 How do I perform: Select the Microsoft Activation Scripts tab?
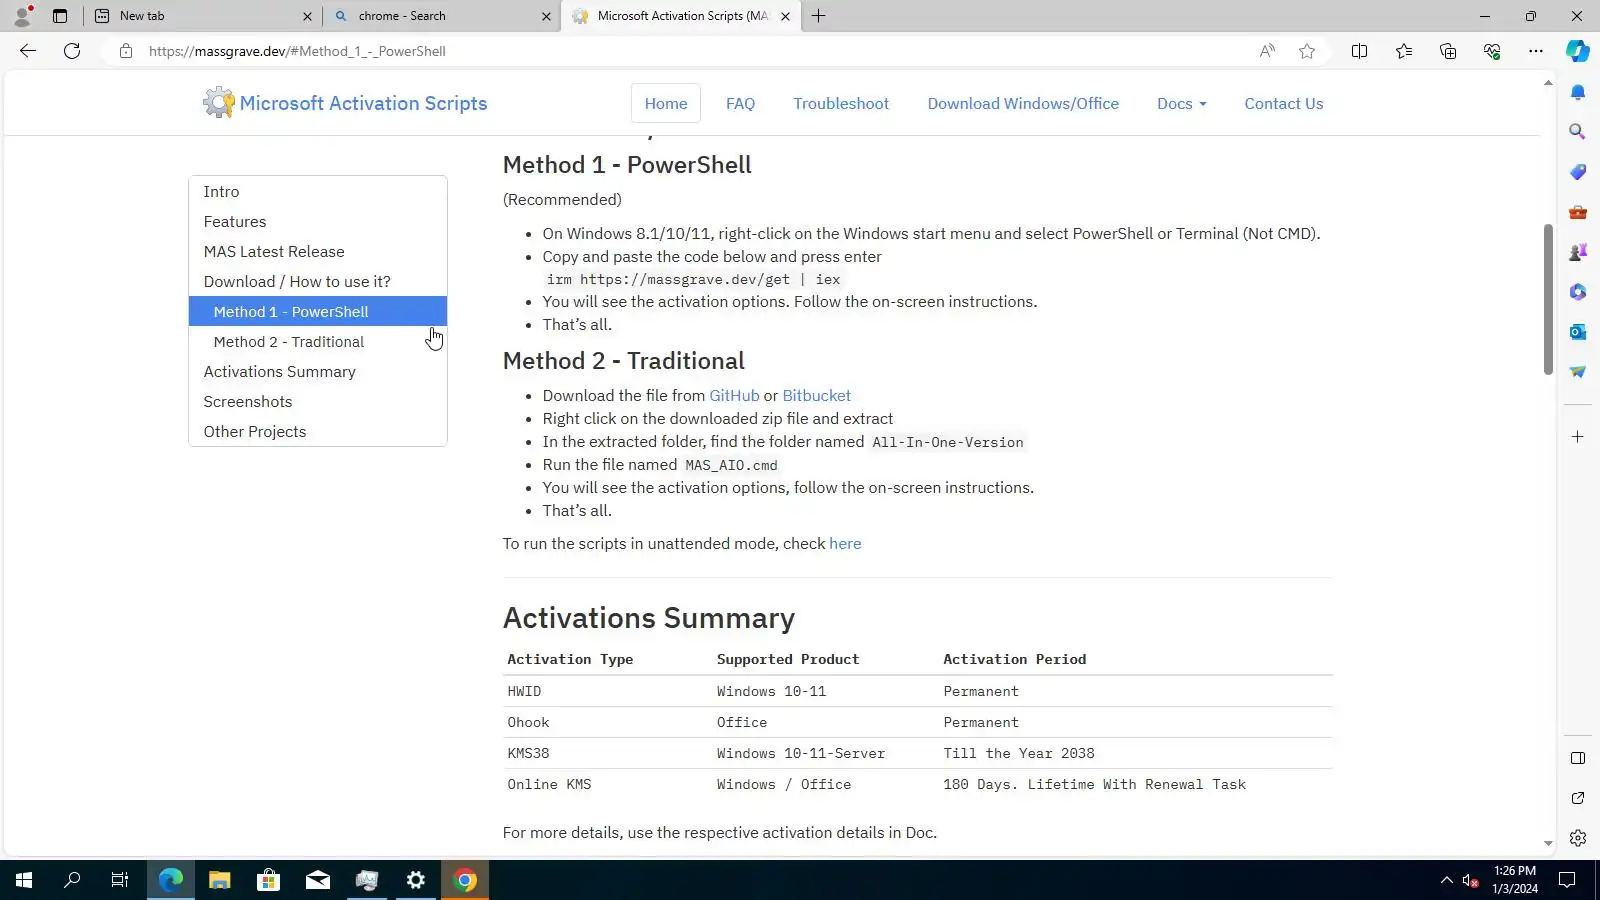pyautogui.click(x=681, y=16)
